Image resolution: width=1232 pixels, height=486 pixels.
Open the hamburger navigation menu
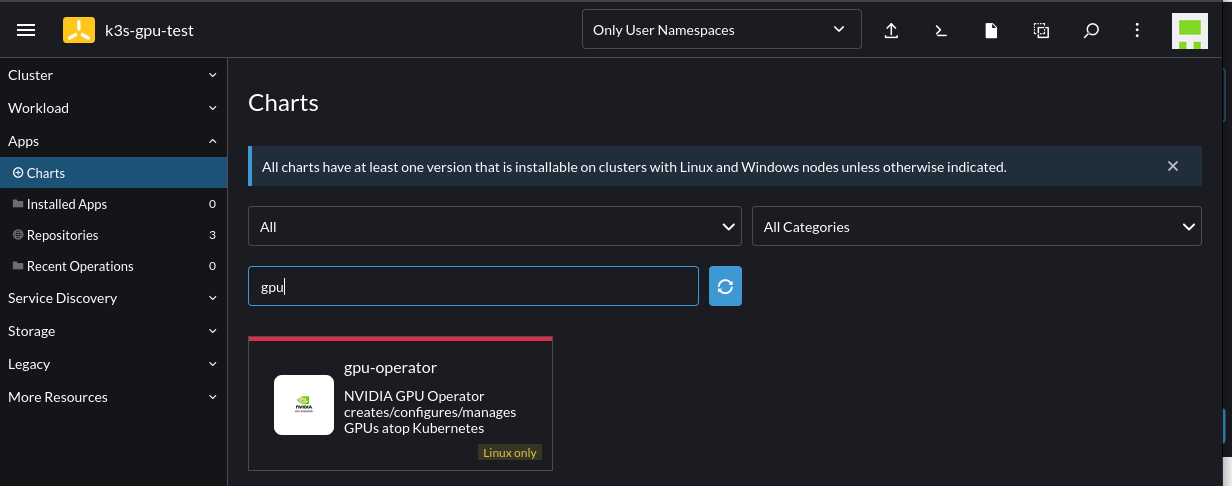pyautogui.click(x=27, y=30)
